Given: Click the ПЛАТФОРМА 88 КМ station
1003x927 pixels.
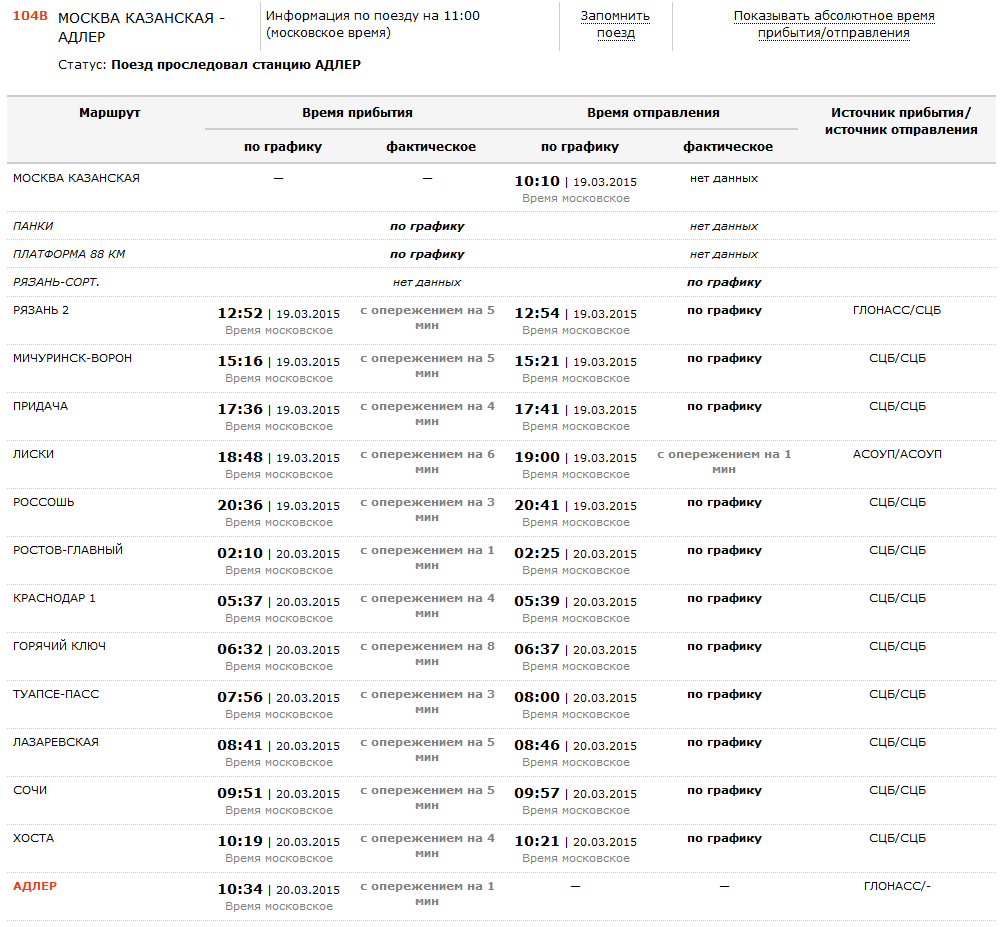Looking at the screenshot, I should [x=69, y=254].
